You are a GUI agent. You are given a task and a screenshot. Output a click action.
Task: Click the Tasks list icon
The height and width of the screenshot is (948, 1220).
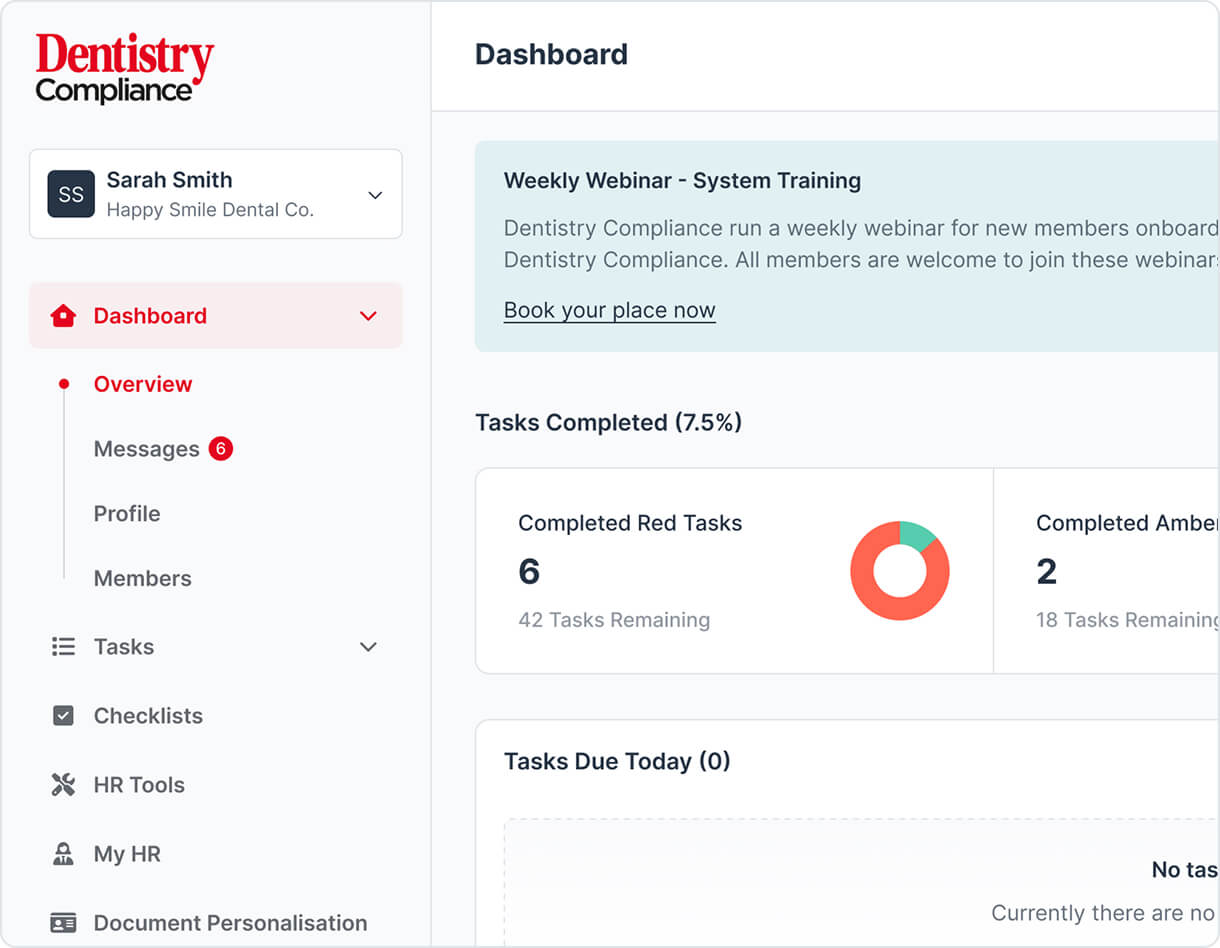point(63,647)
